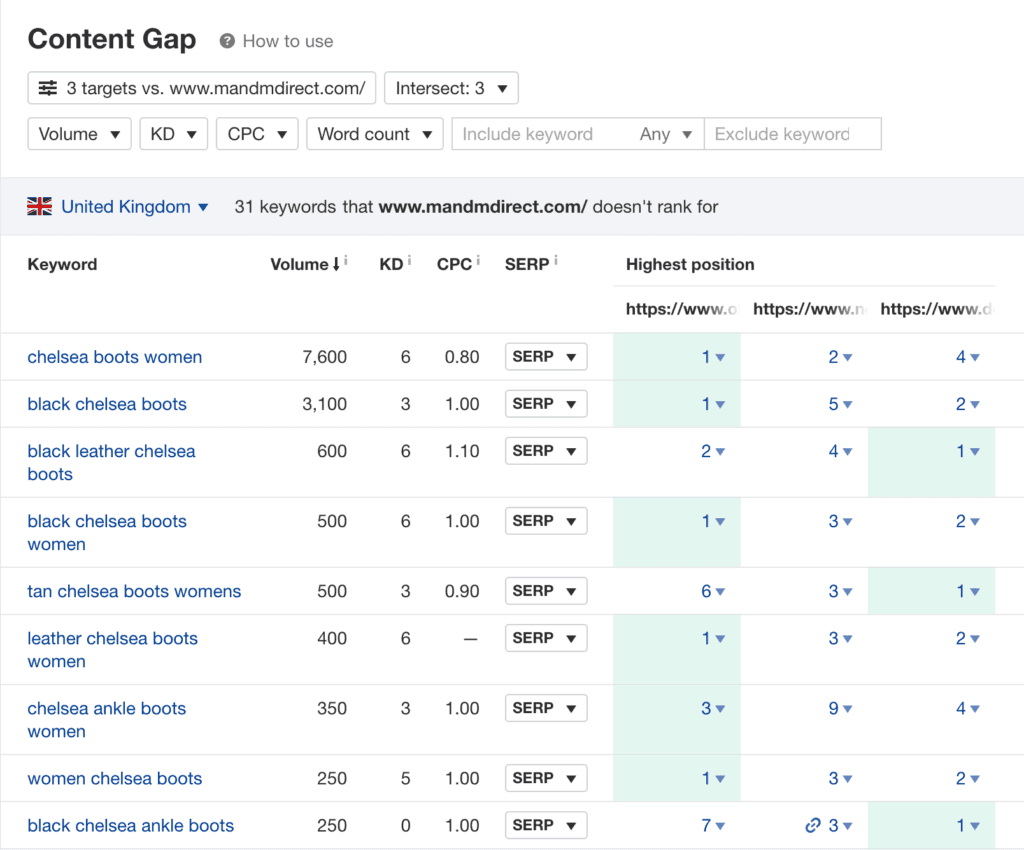Open keyword chelsea ankle boots women
The image size is (1024, 850).
pos(107,719)
